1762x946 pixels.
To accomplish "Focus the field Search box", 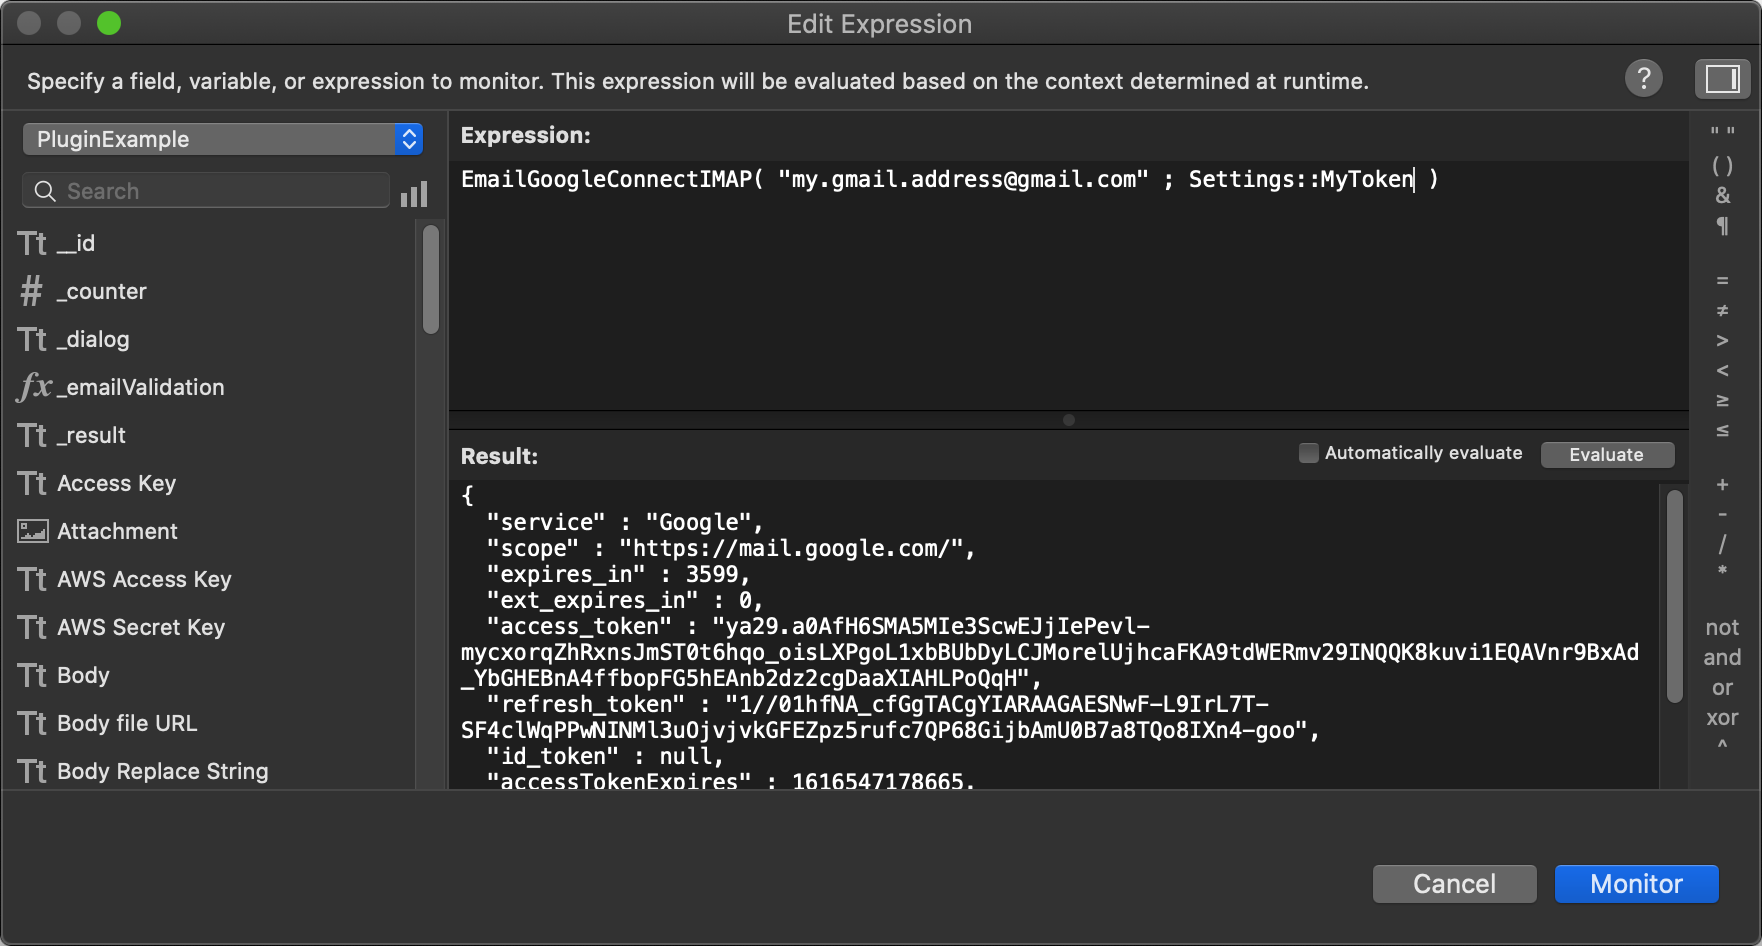I will pos(206,190).
